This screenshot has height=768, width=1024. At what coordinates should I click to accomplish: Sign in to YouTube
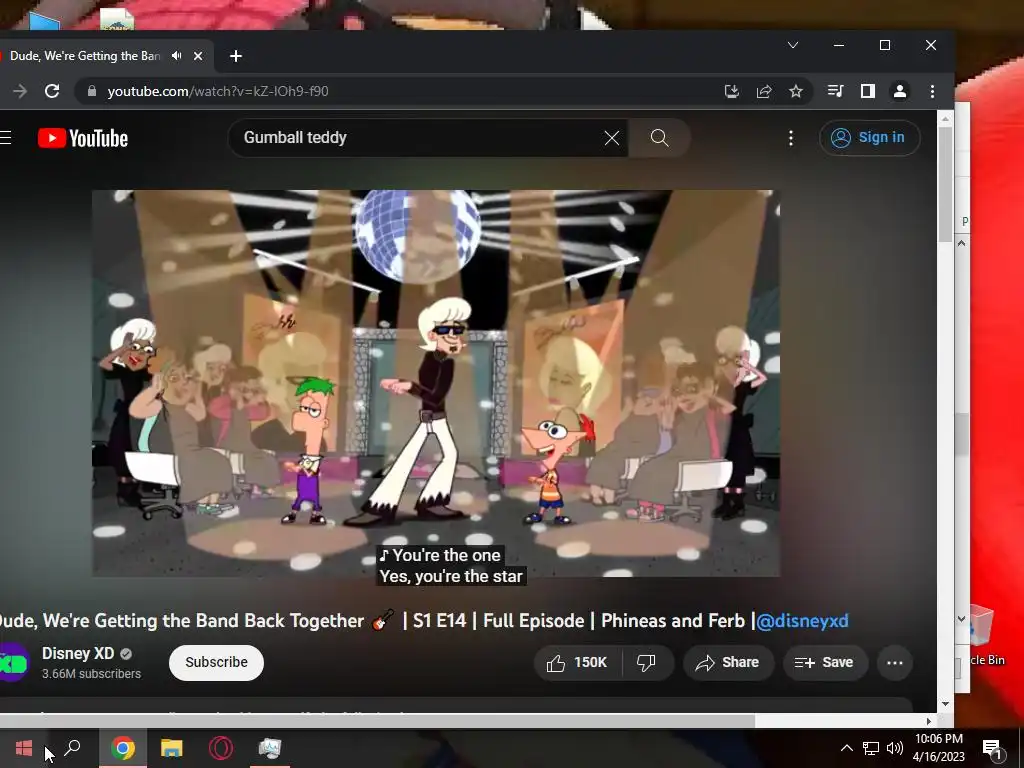[869, 138]
